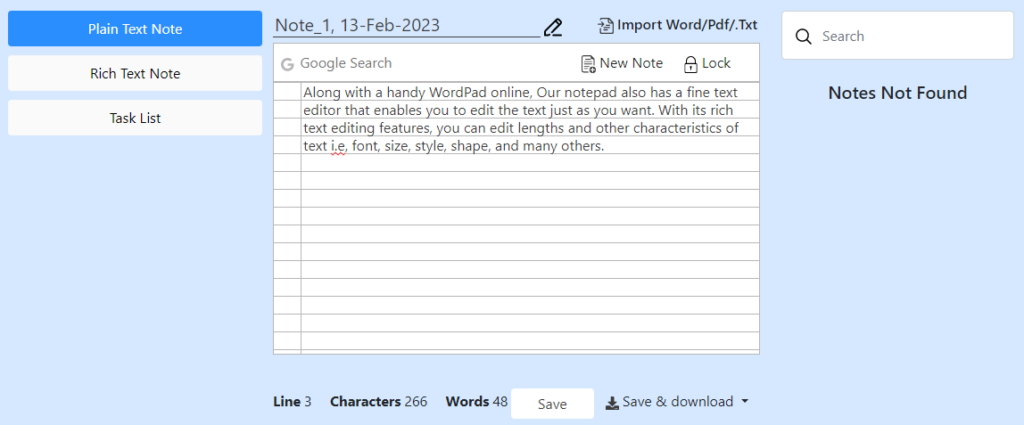This screenshot has width=1024, height=425.
Task: Click the 'Characters 266' counter
Action: [x=379, y=401]
